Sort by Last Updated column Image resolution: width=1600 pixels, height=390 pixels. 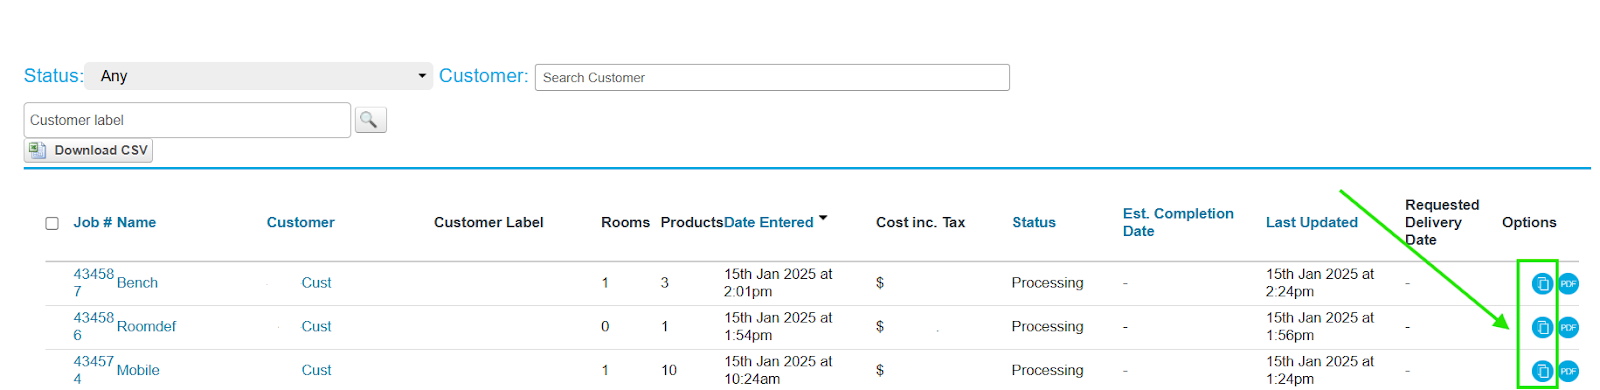(1311, 222)
